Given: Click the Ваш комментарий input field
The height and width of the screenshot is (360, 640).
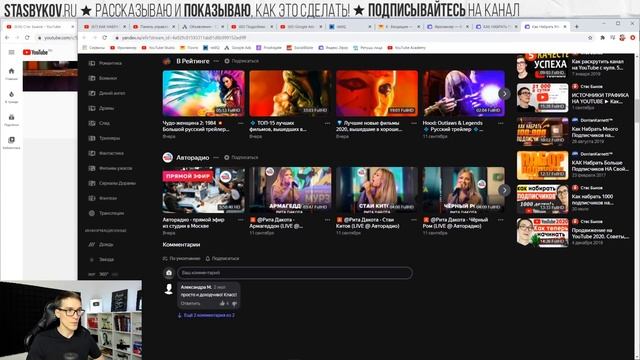Looking at the screenshot, I should (295, 273).
